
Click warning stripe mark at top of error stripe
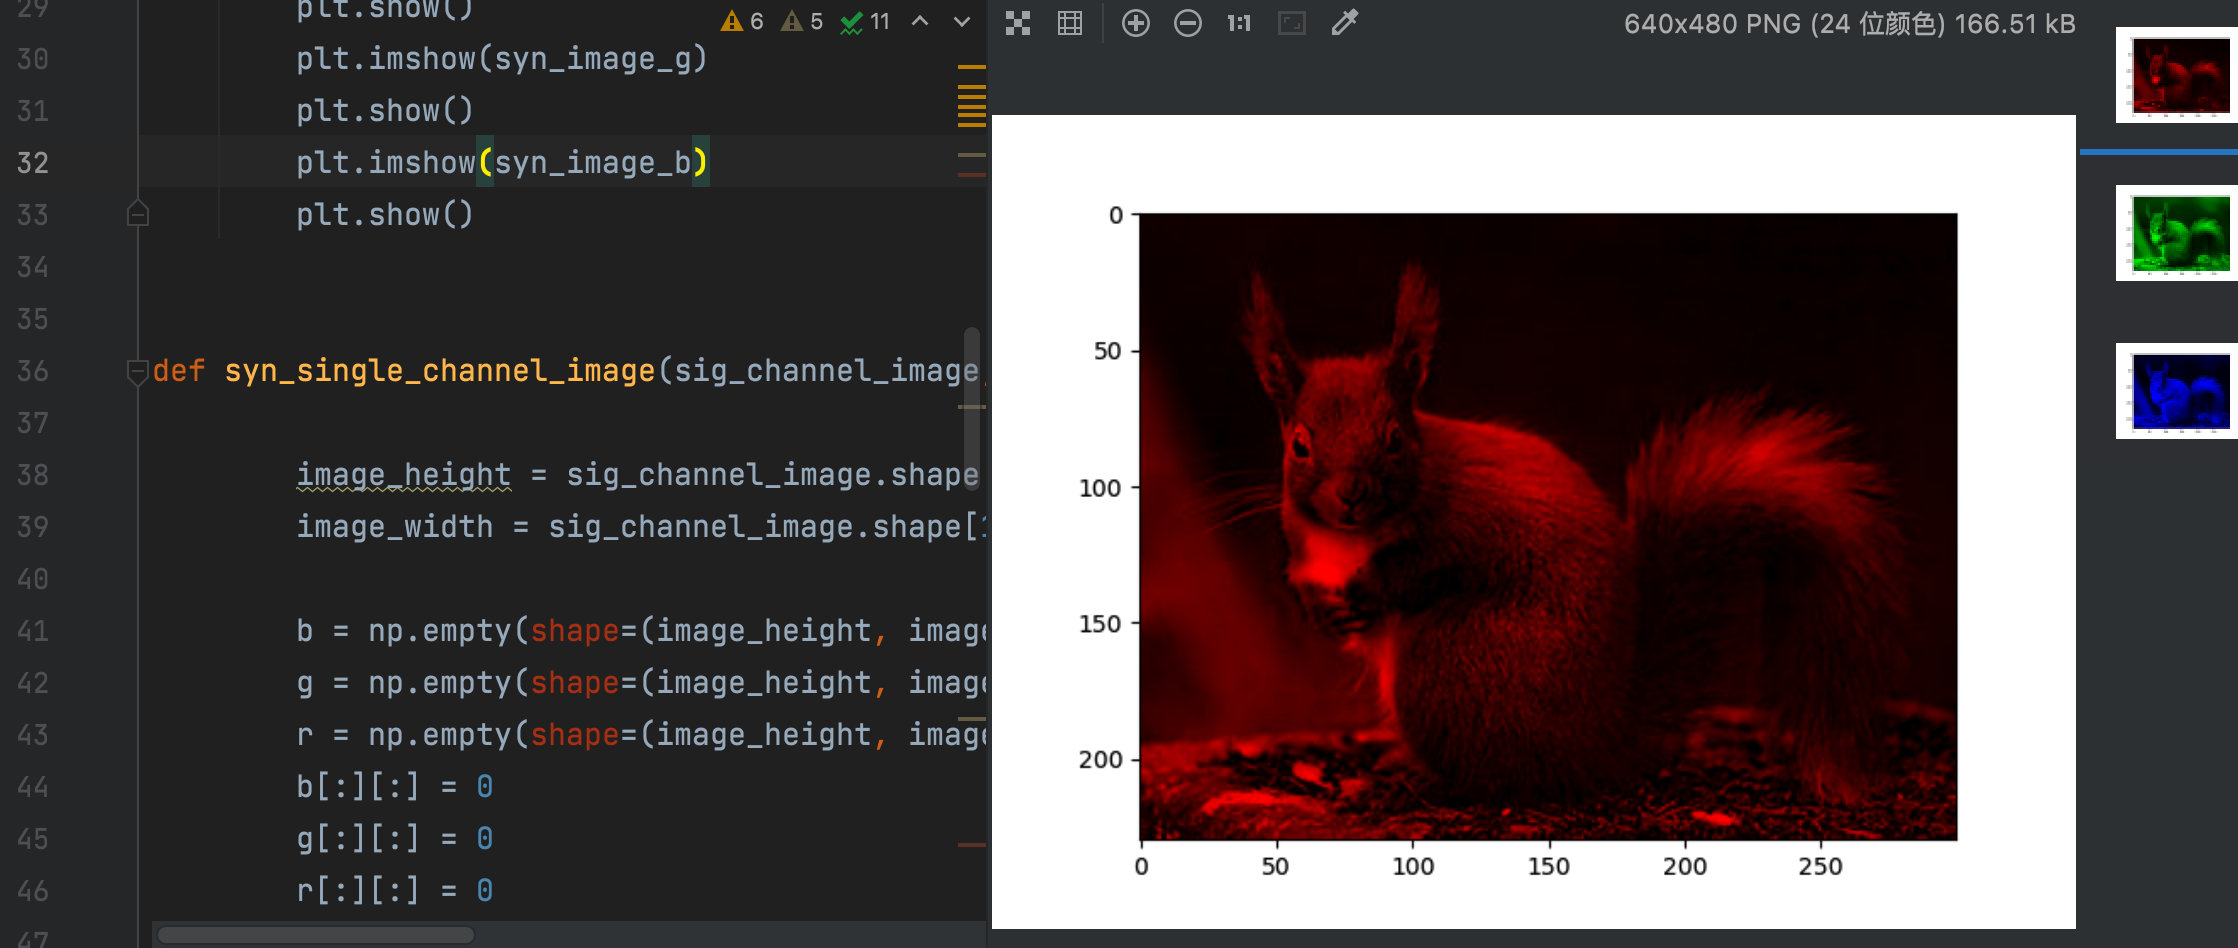[x=971, y=67]
